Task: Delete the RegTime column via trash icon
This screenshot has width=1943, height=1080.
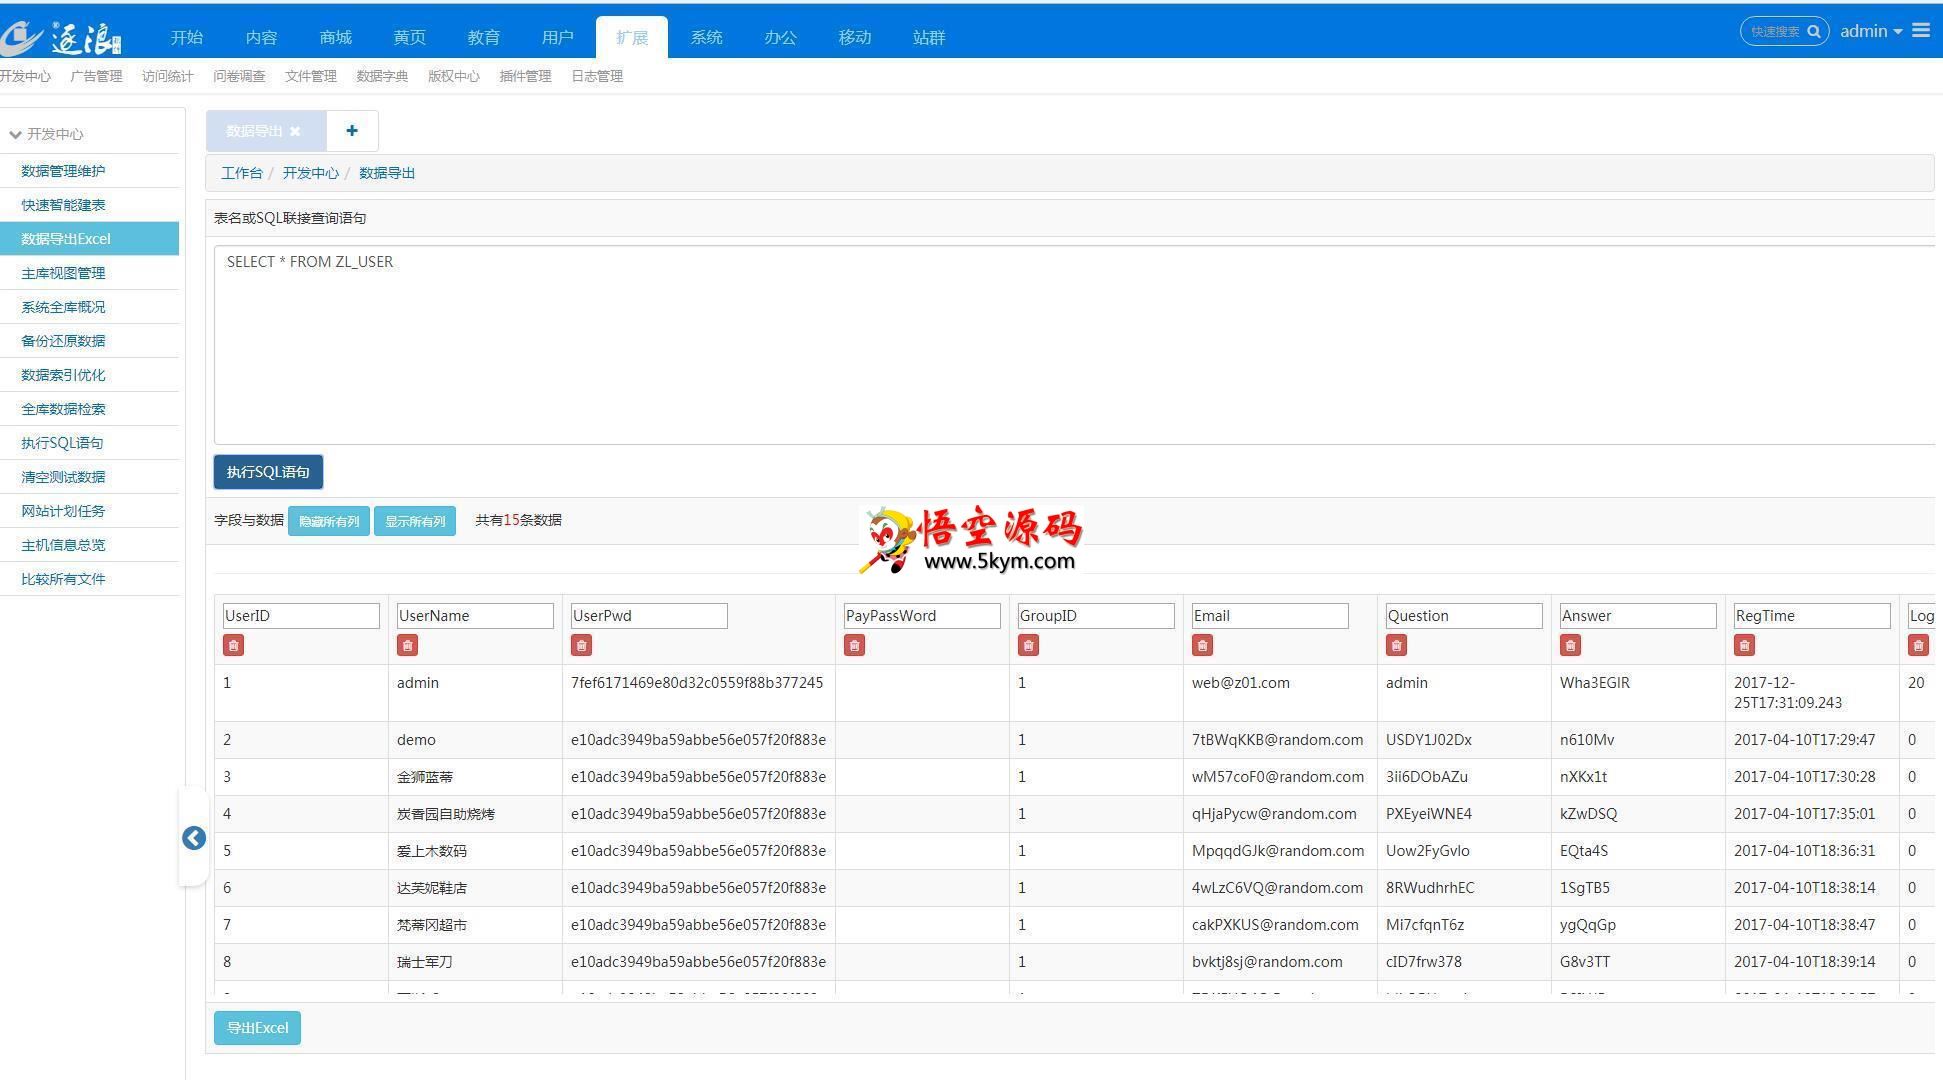Action: pos(1744,646)
